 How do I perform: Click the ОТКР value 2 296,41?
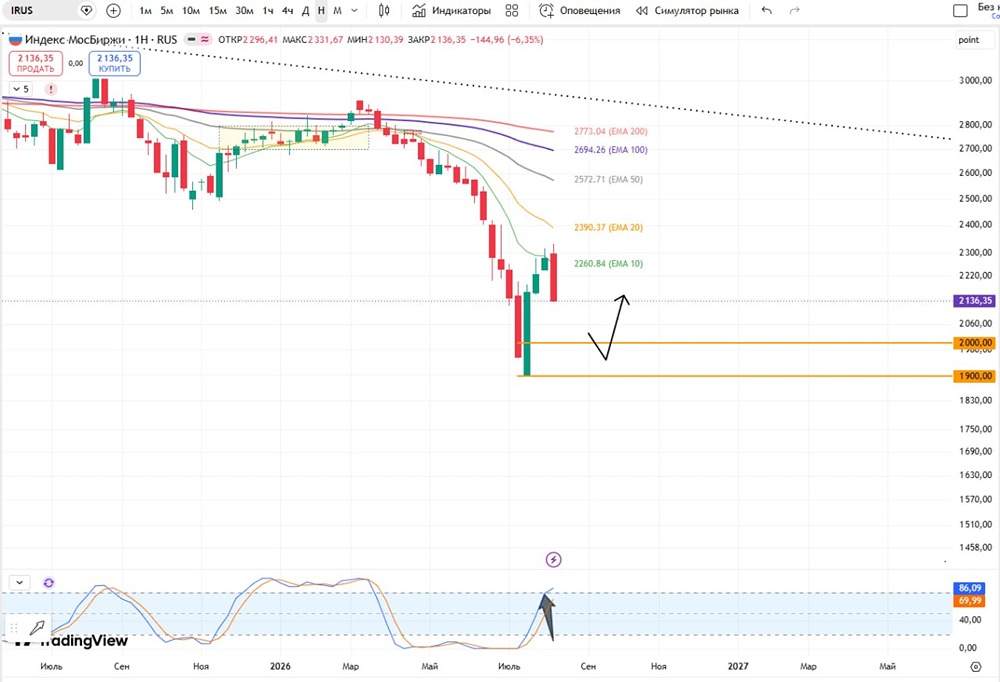click(261, 40)
